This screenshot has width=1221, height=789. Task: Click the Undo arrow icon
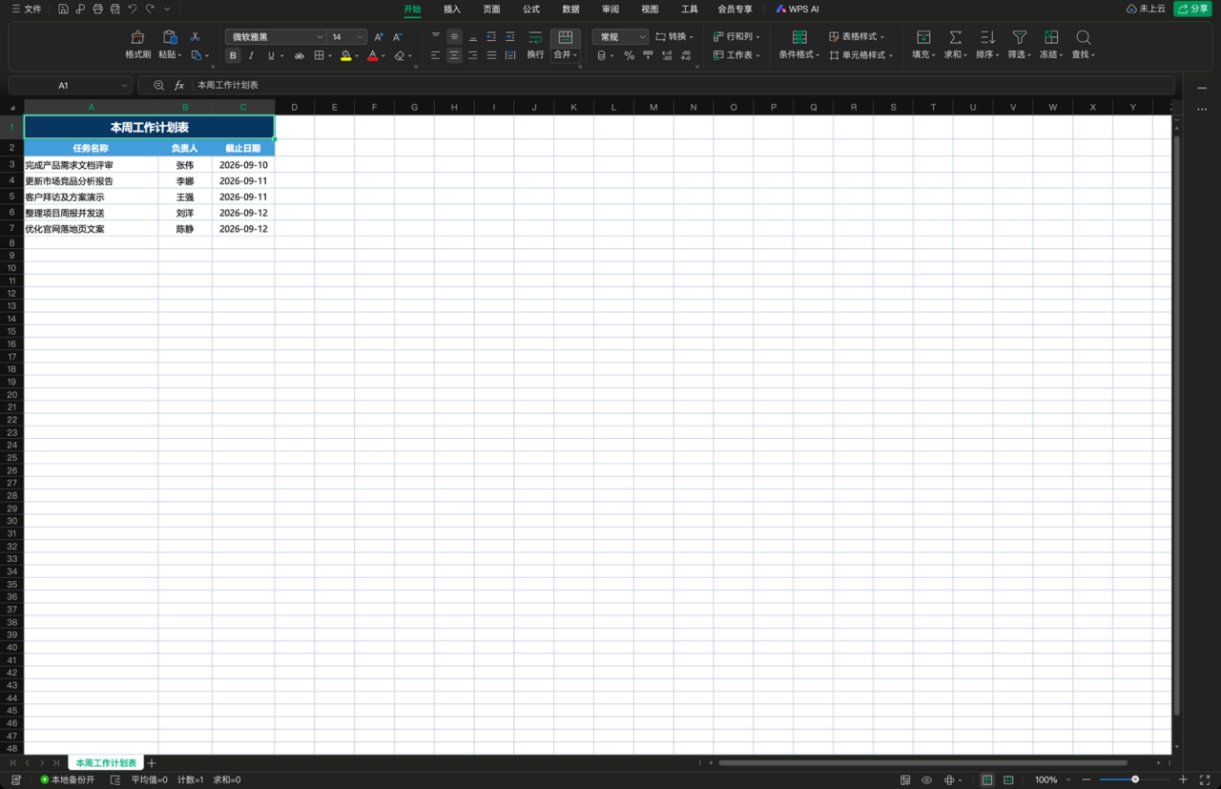click(x=132, y=9)
